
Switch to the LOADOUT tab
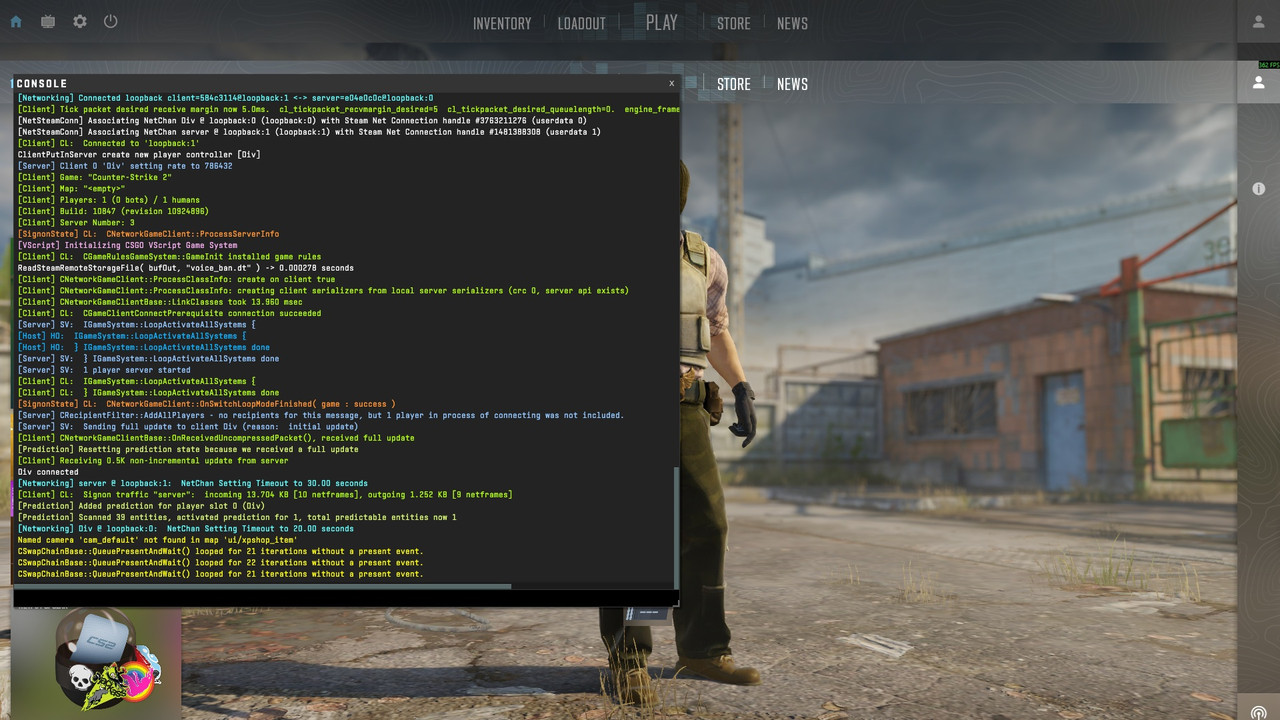[582, 23]
